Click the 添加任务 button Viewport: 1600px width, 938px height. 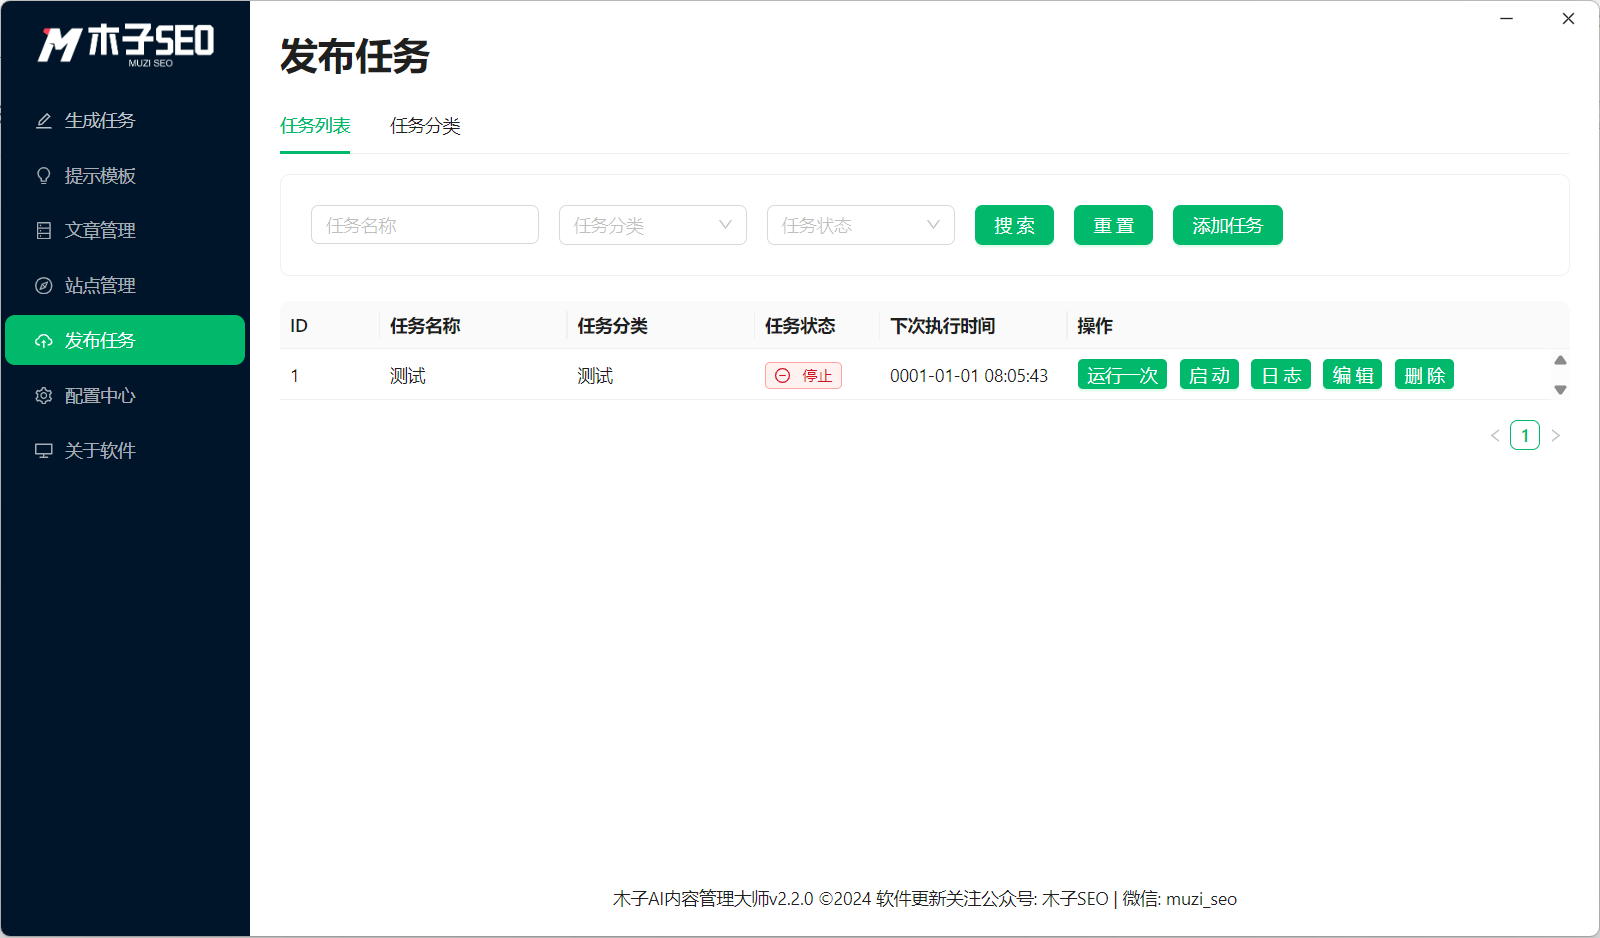click(x=1228, y=225)
